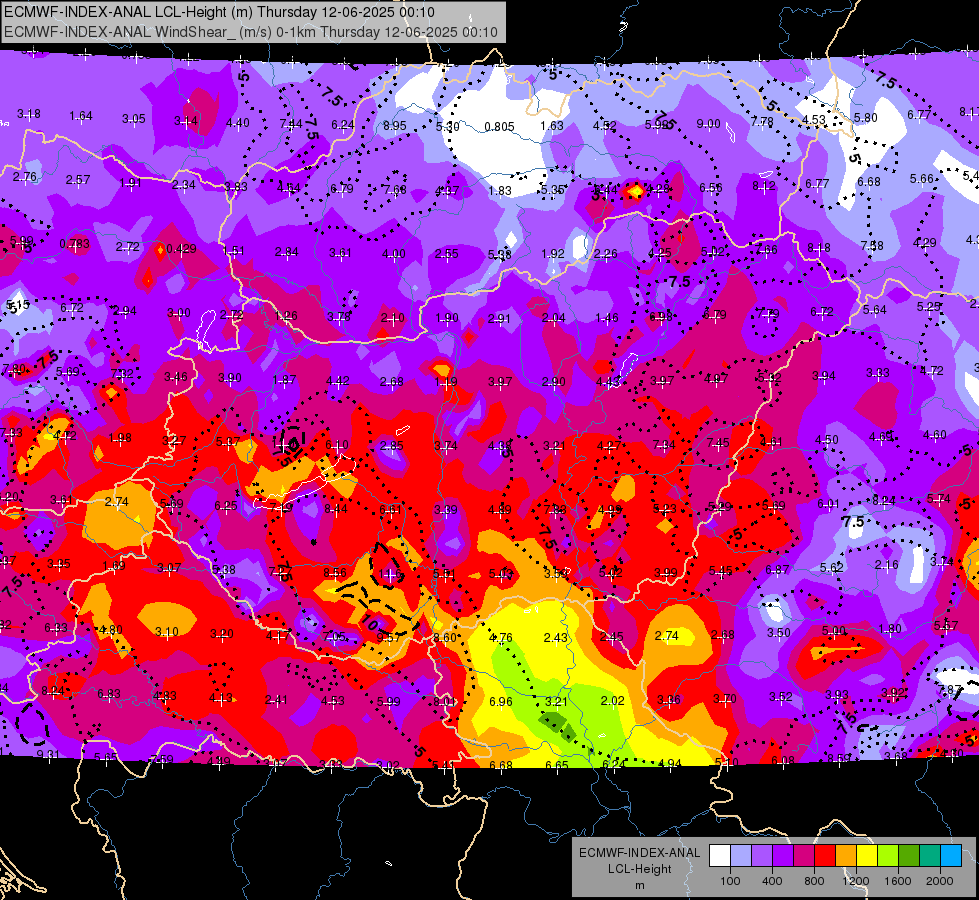Select the grid value 1.19

(x=446, y=382)
